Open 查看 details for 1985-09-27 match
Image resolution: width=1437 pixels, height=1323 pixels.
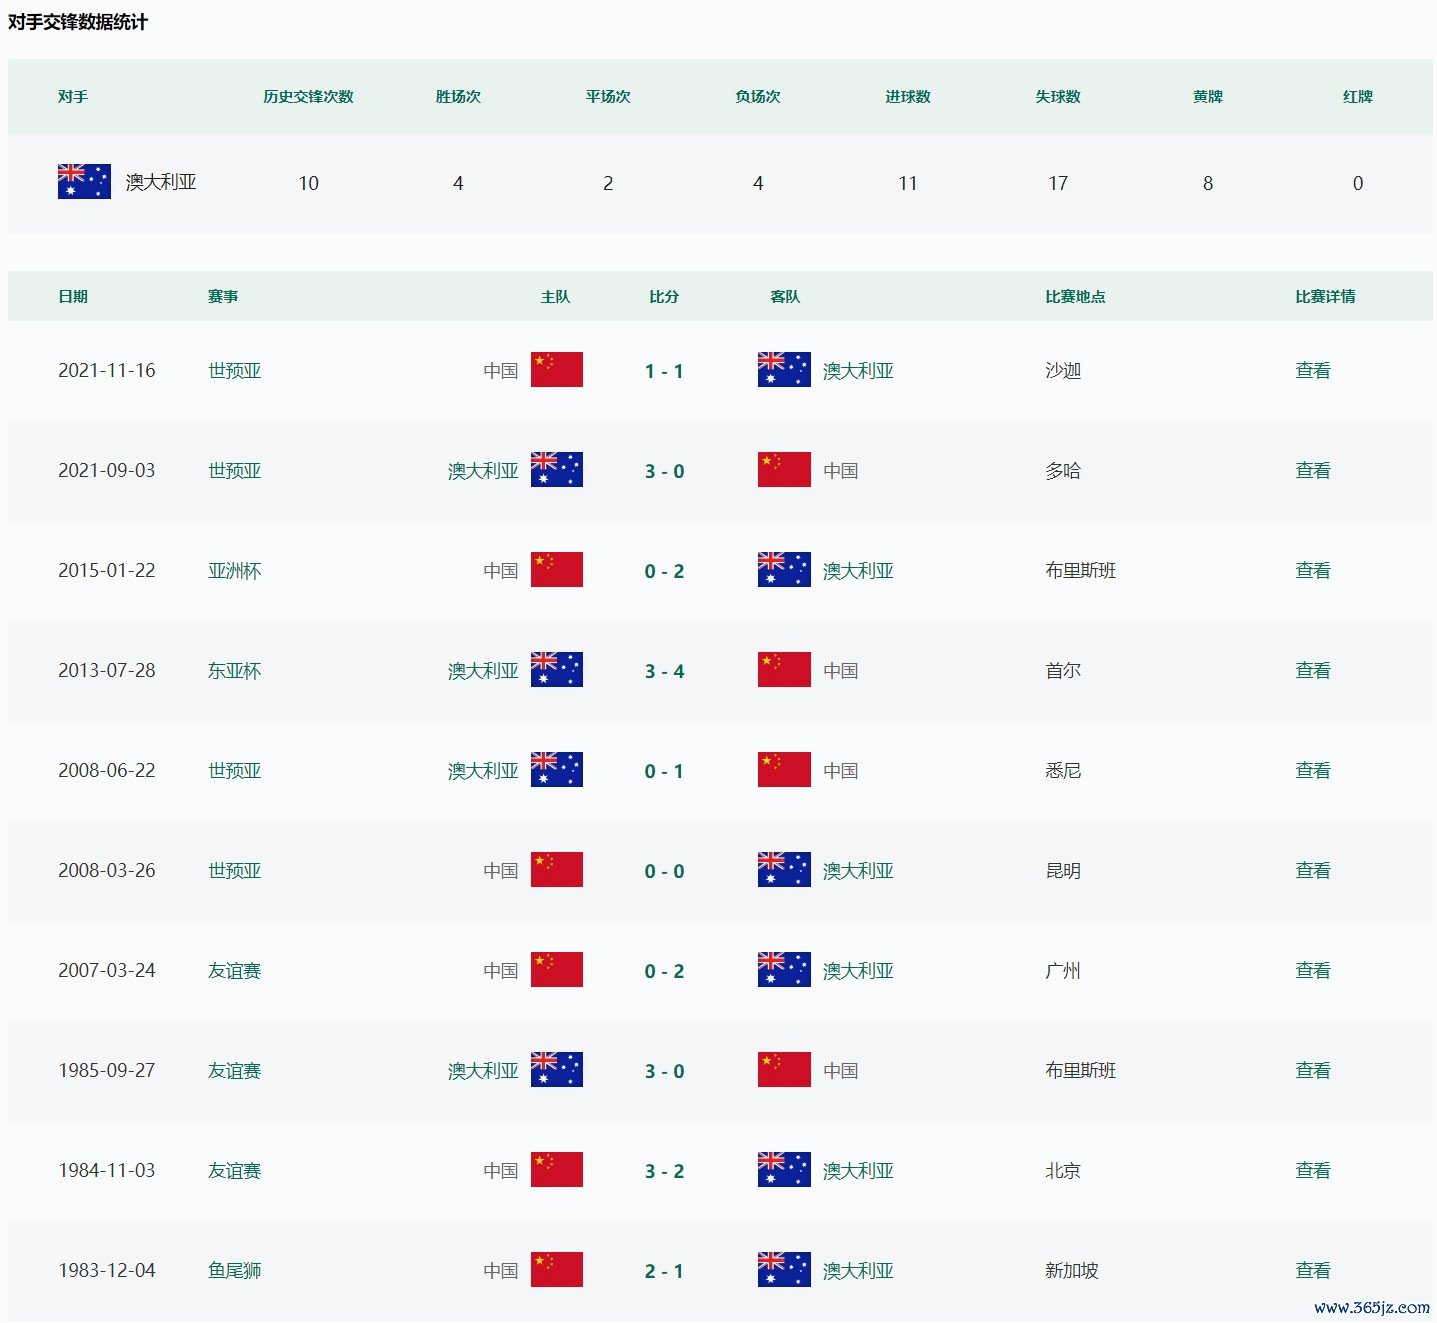pos(1313,1071)
